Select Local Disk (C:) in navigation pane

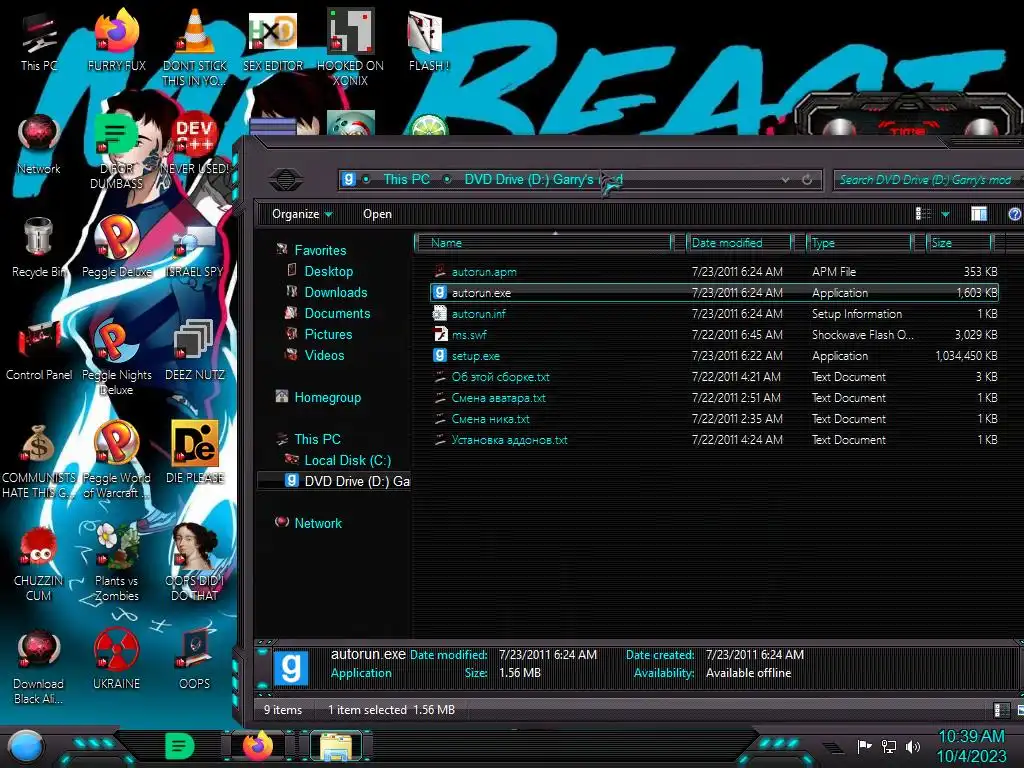coord(347,460)
